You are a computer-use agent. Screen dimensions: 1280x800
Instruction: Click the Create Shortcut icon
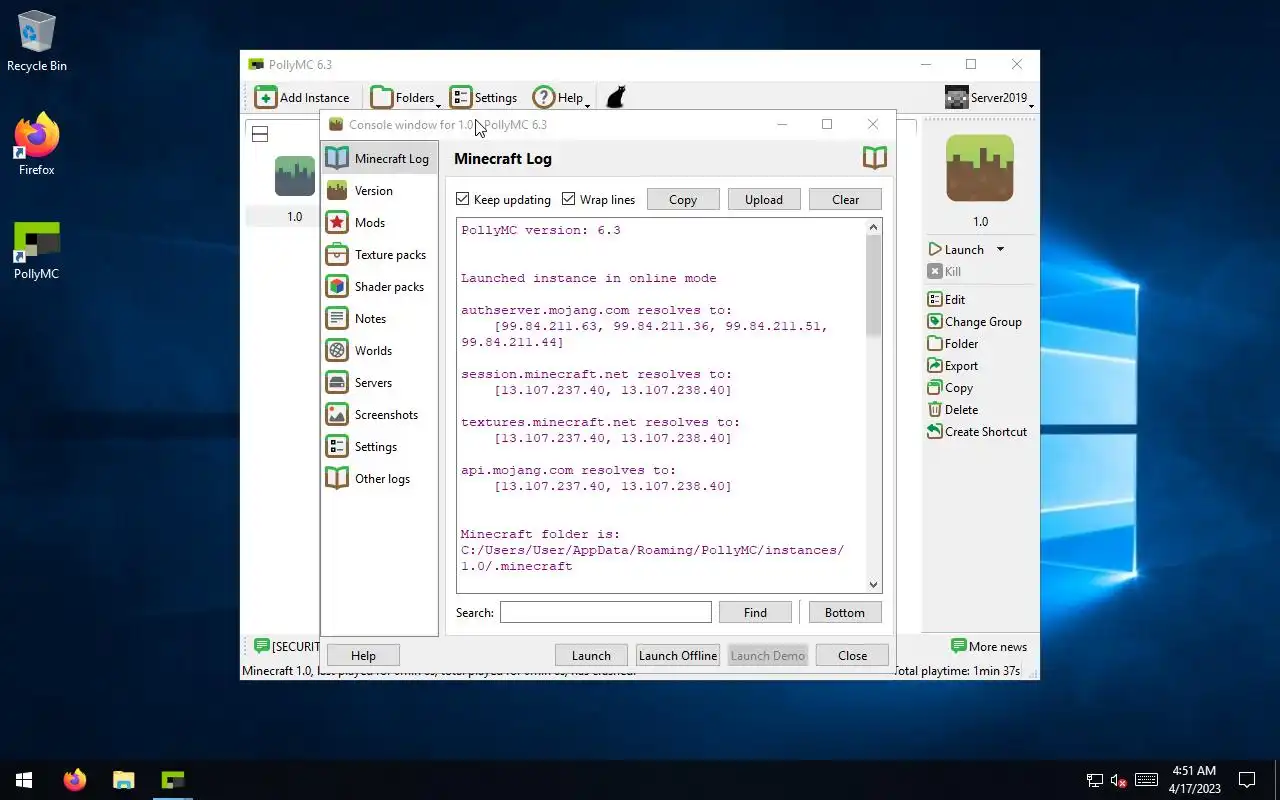tap(935, 431)
